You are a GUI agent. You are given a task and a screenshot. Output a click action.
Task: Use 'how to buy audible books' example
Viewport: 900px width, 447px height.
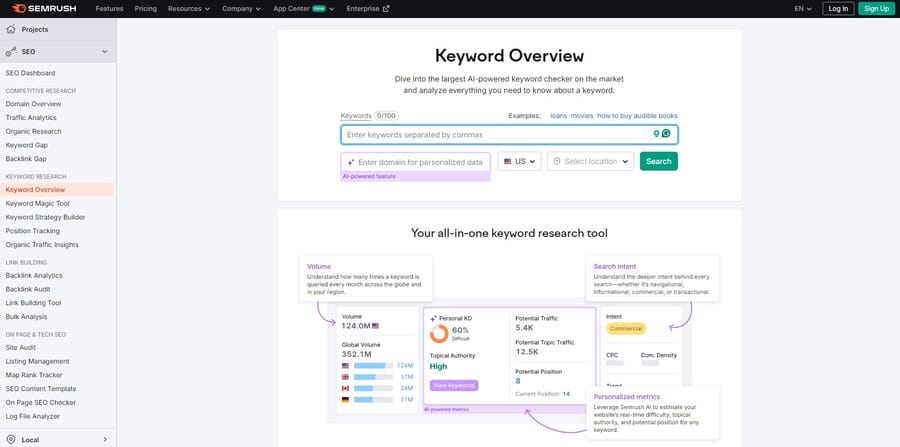(637, 116)
